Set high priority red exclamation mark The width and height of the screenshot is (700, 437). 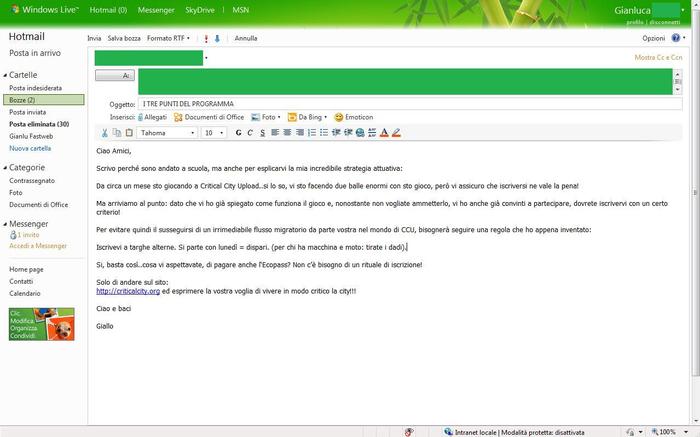coord(206,39)
